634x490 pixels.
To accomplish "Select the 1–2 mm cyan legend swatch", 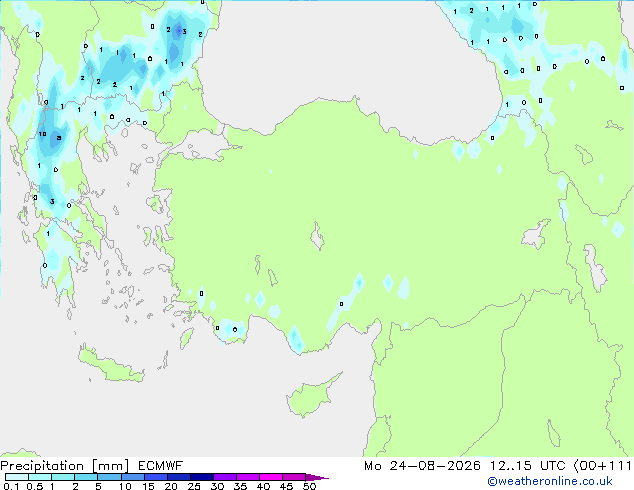I will coord(63,477).
